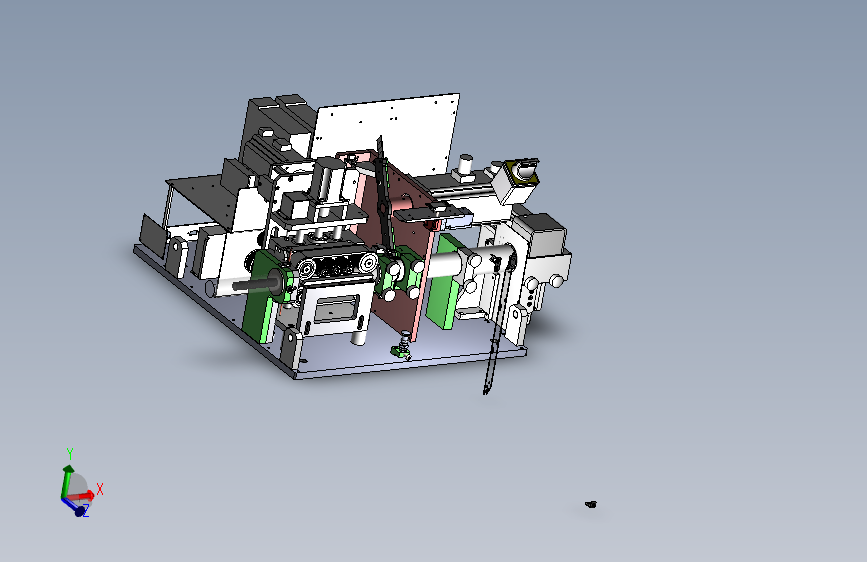Select the small green fitting on the base plate
Viewport: 867px width, 562px height.
(x=401, y=350)
